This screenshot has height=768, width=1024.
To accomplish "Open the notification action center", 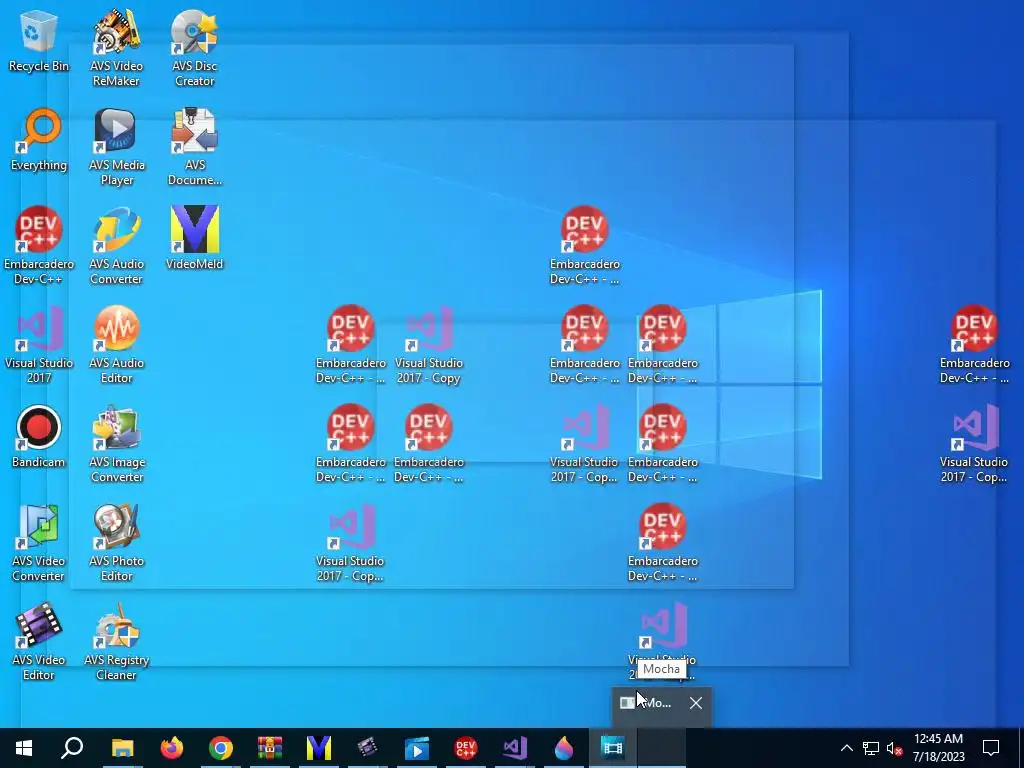I will pos(991,748).
